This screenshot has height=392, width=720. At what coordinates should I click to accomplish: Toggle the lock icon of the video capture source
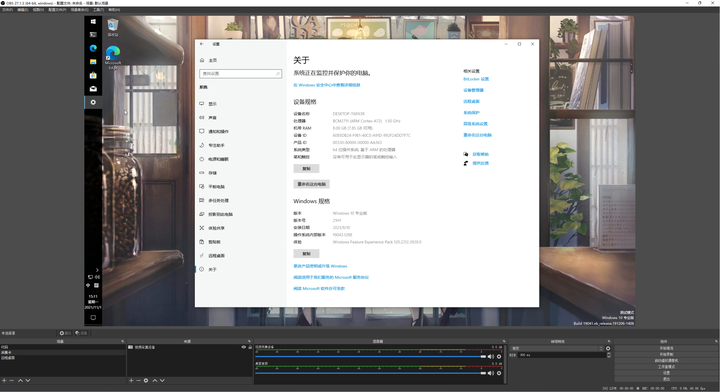(250, 347)
